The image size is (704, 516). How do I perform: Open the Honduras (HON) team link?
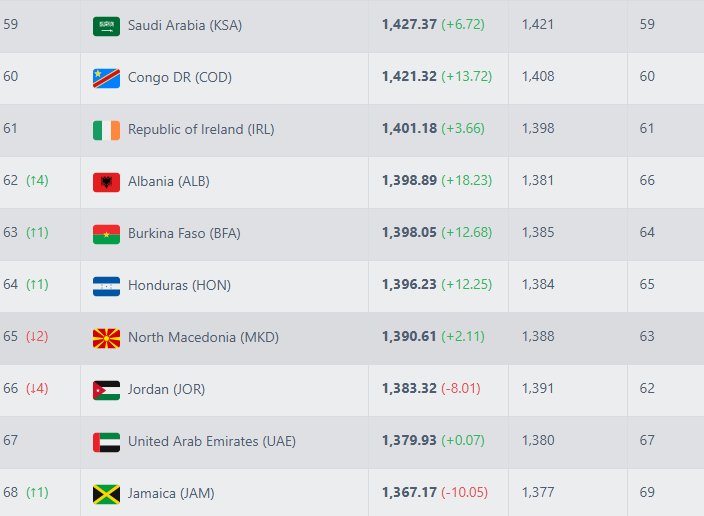click(x=179, y=286)
